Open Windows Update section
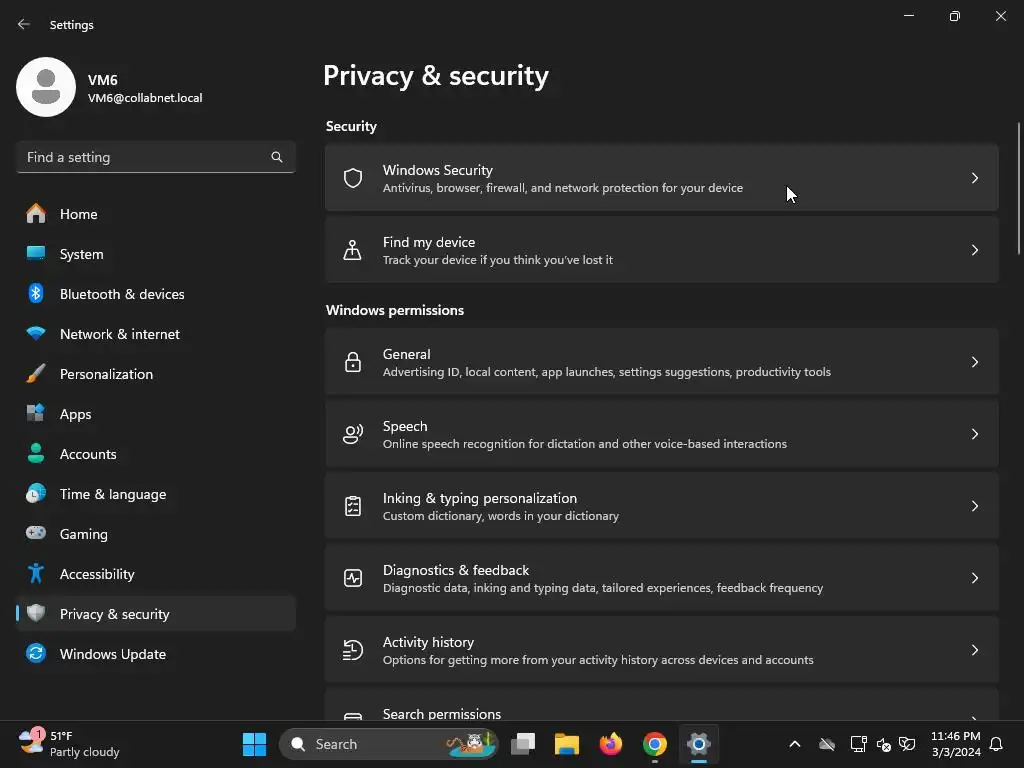 point(155,653)
